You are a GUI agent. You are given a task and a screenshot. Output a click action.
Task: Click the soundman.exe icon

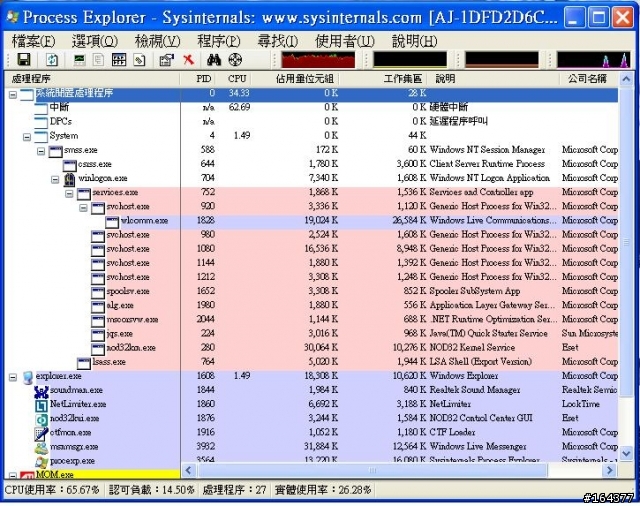(x=41, y=391)
